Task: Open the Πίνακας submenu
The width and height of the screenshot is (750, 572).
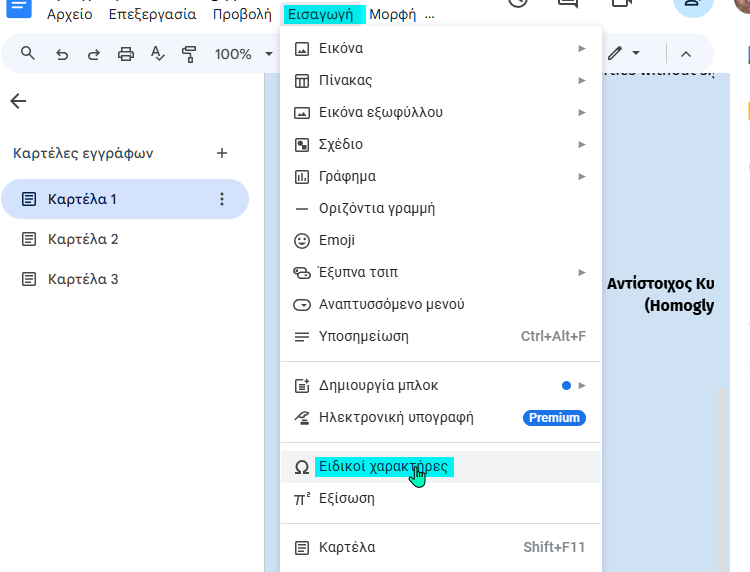Action: click(441, 80)
